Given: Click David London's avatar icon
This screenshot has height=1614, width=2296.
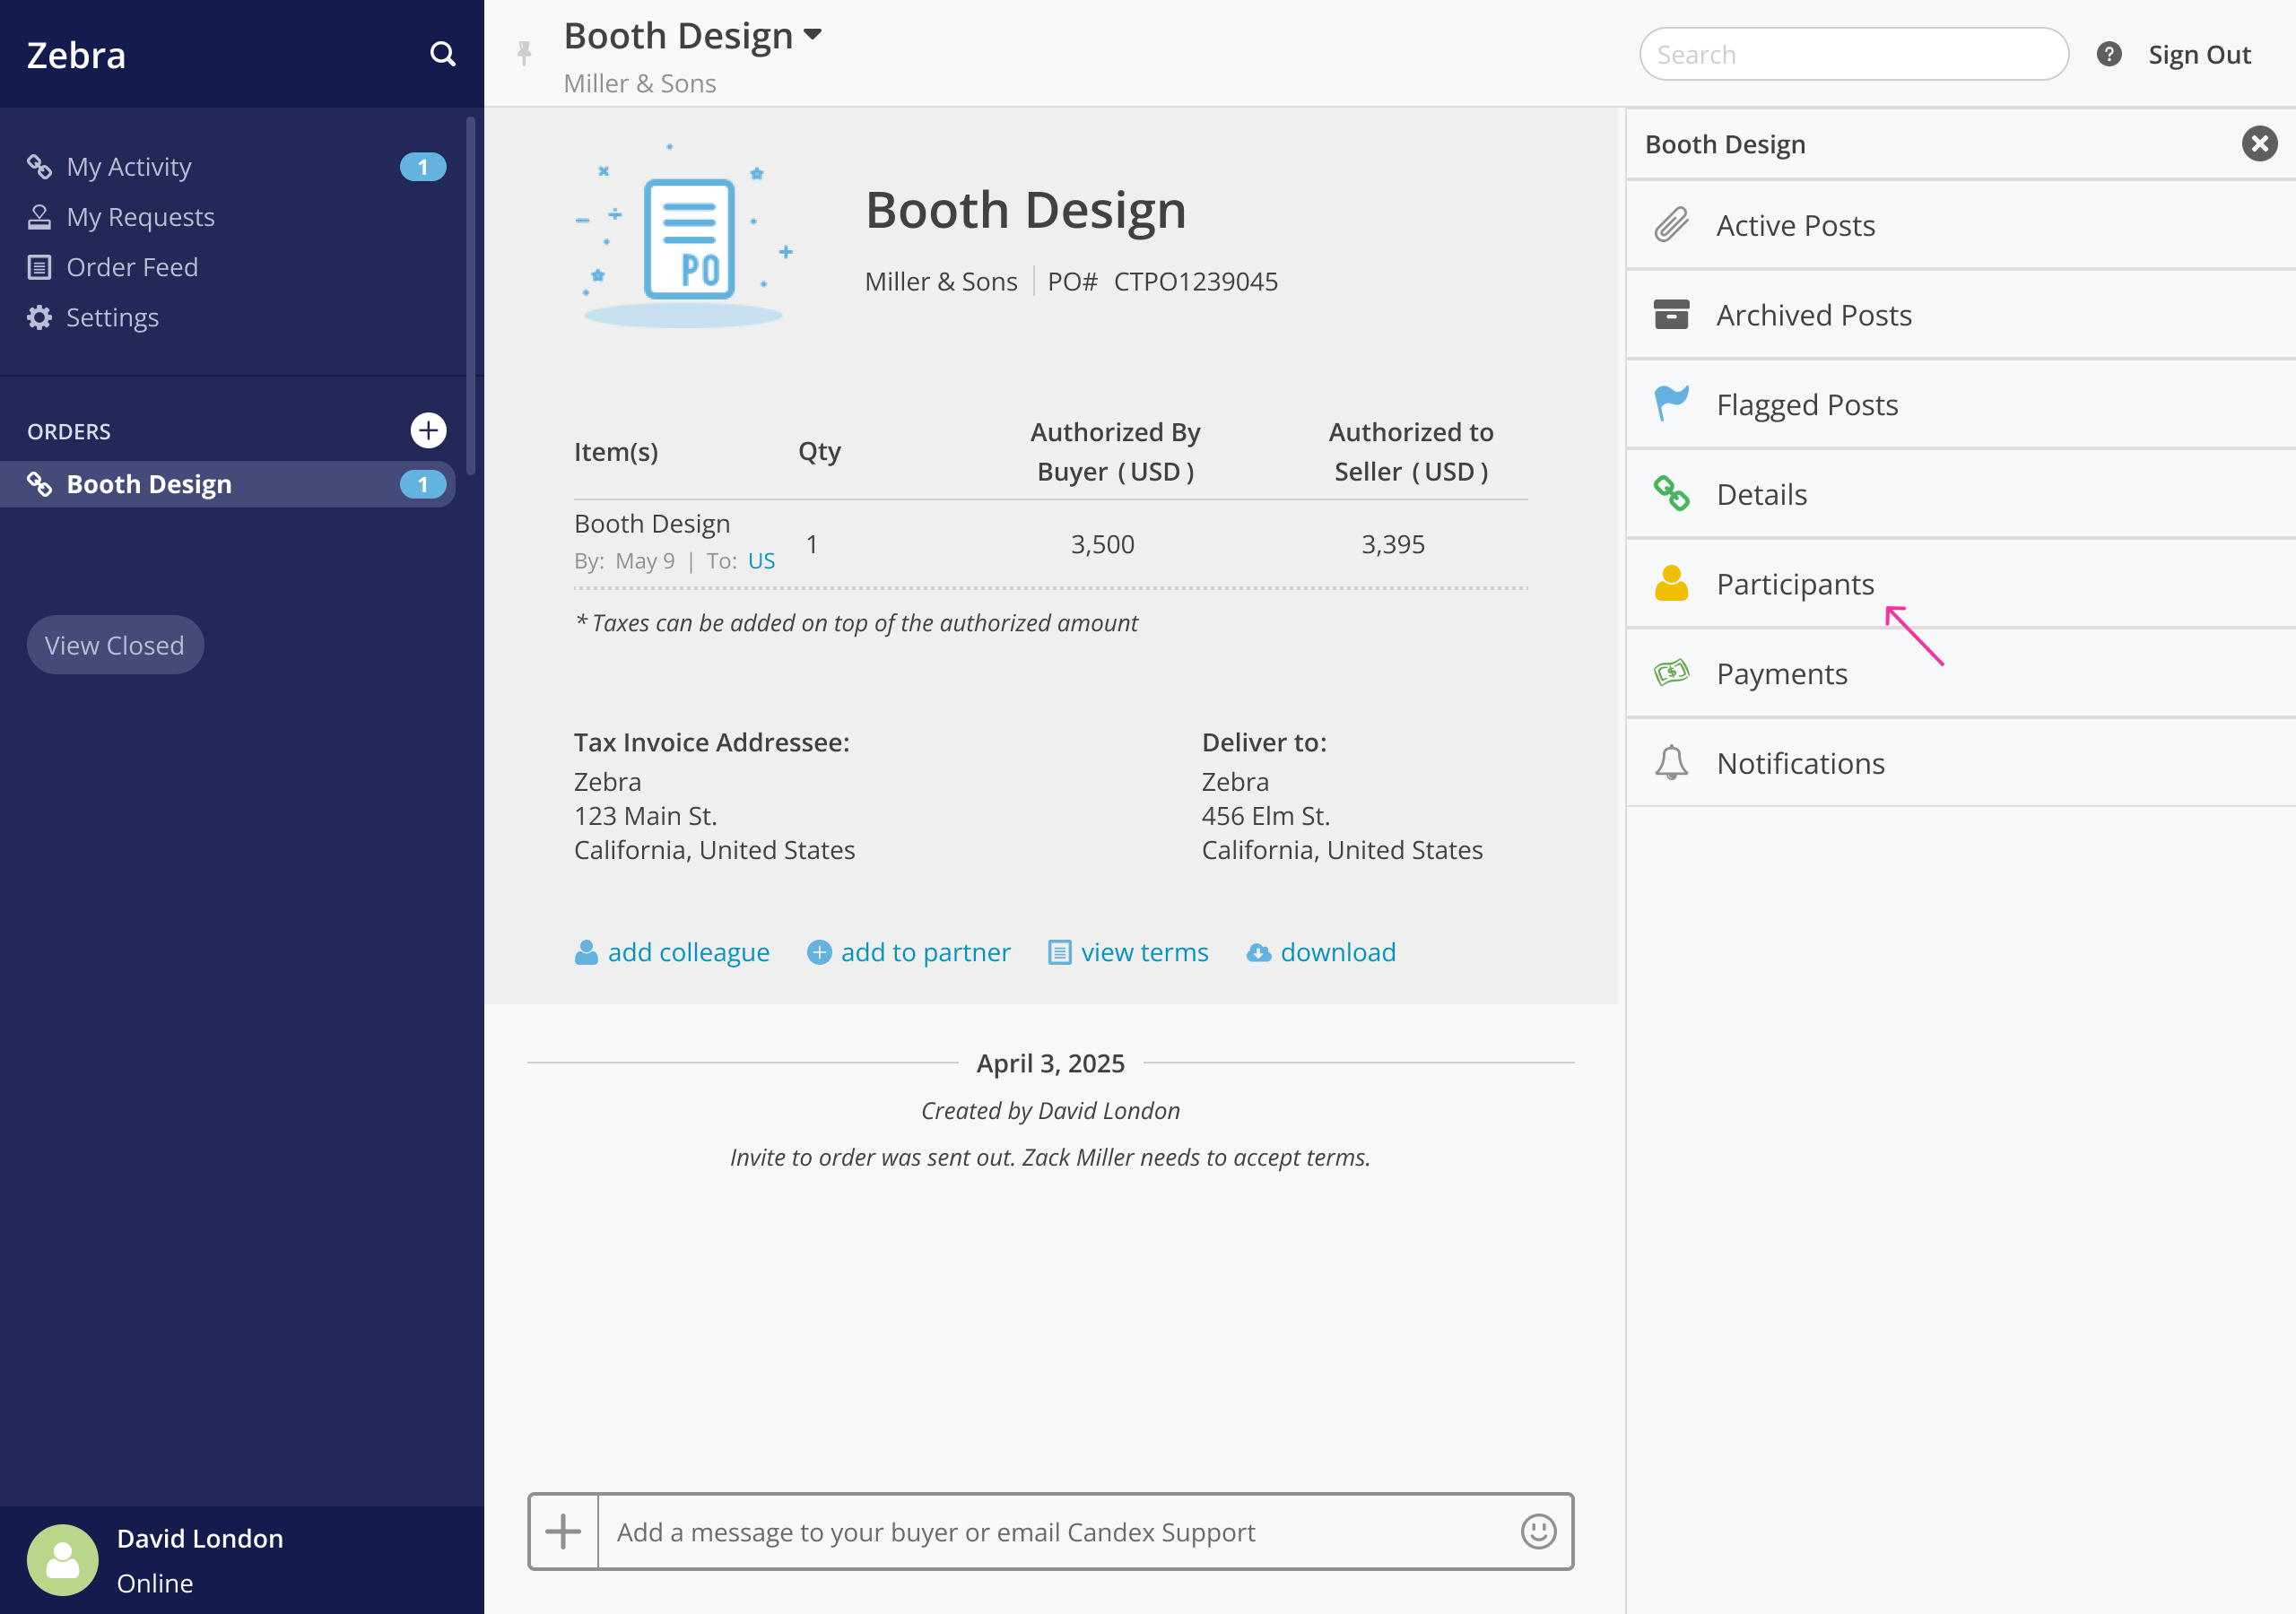Looking at the screenshot, I should (62, 1559).
